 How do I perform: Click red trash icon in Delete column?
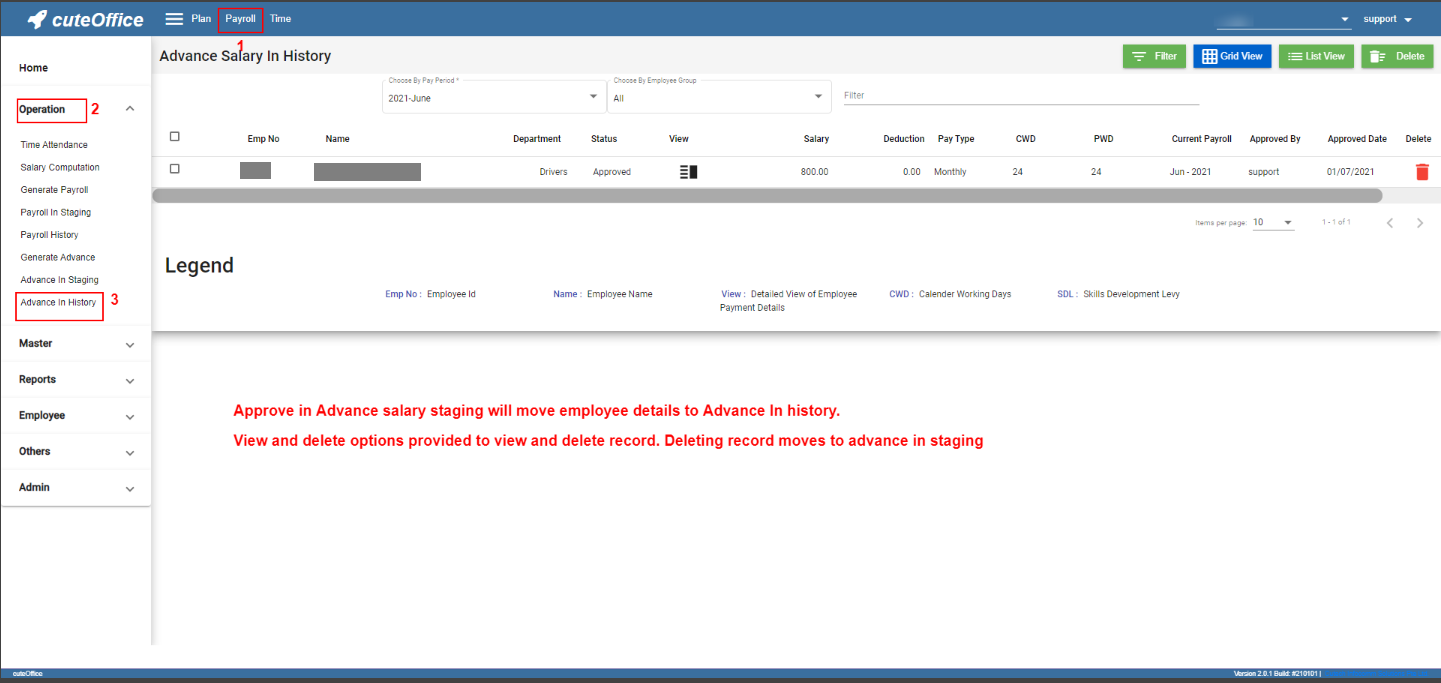(1421, 172)
